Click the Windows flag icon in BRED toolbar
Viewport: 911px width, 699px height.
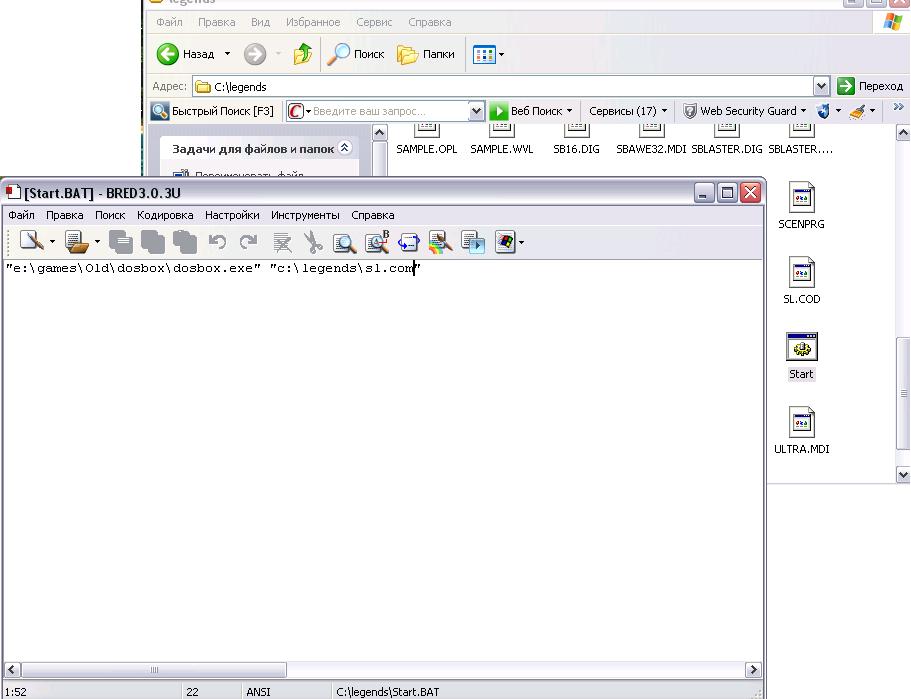505,242
